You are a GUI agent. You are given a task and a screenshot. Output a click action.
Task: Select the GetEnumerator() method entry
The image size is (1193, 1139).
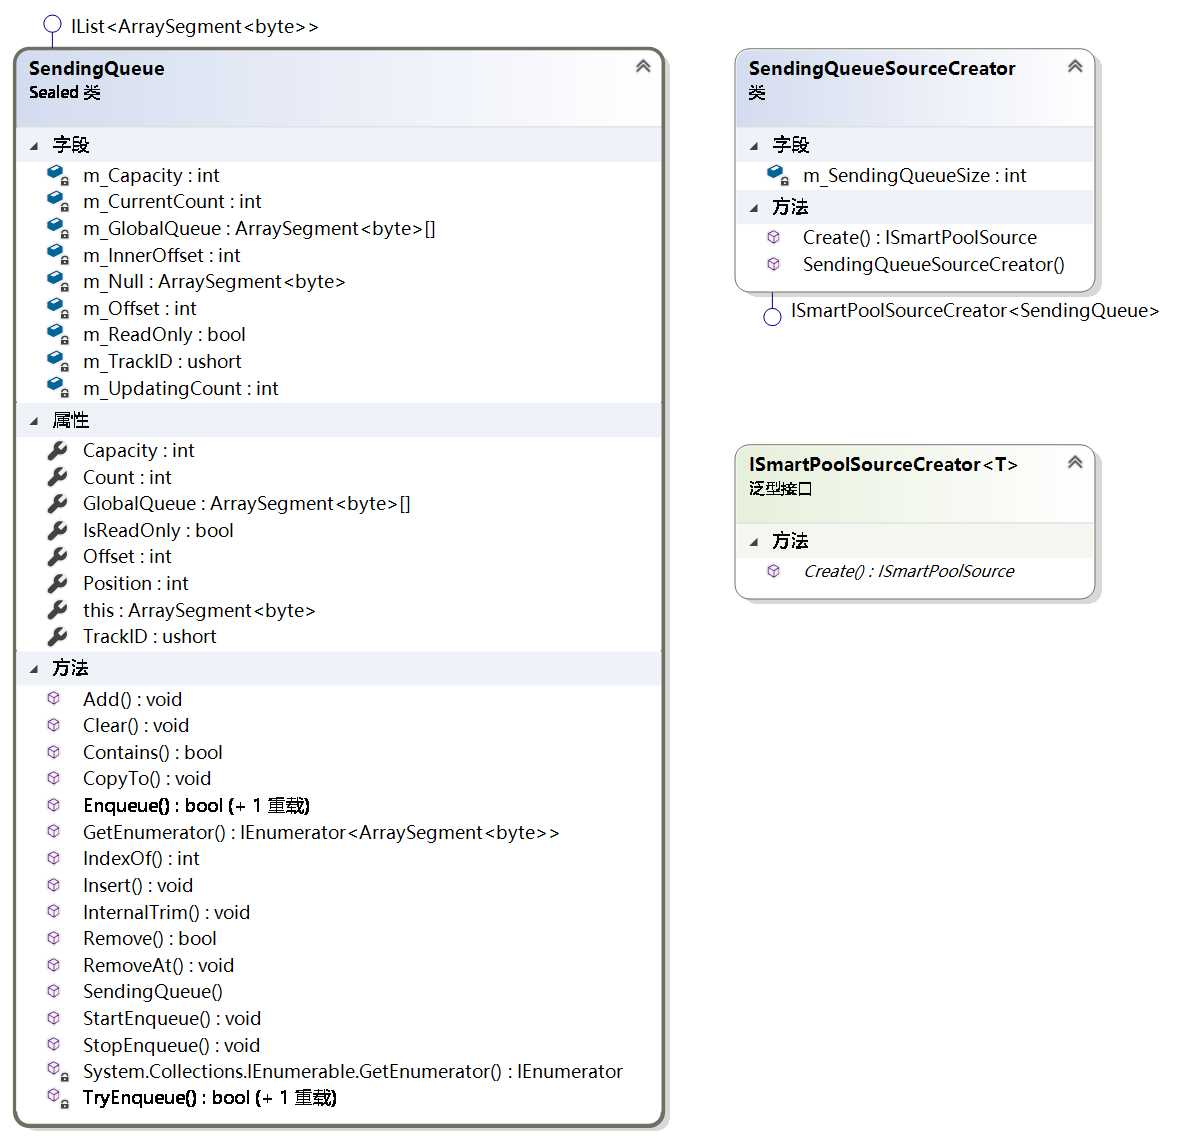pos(320,832)
